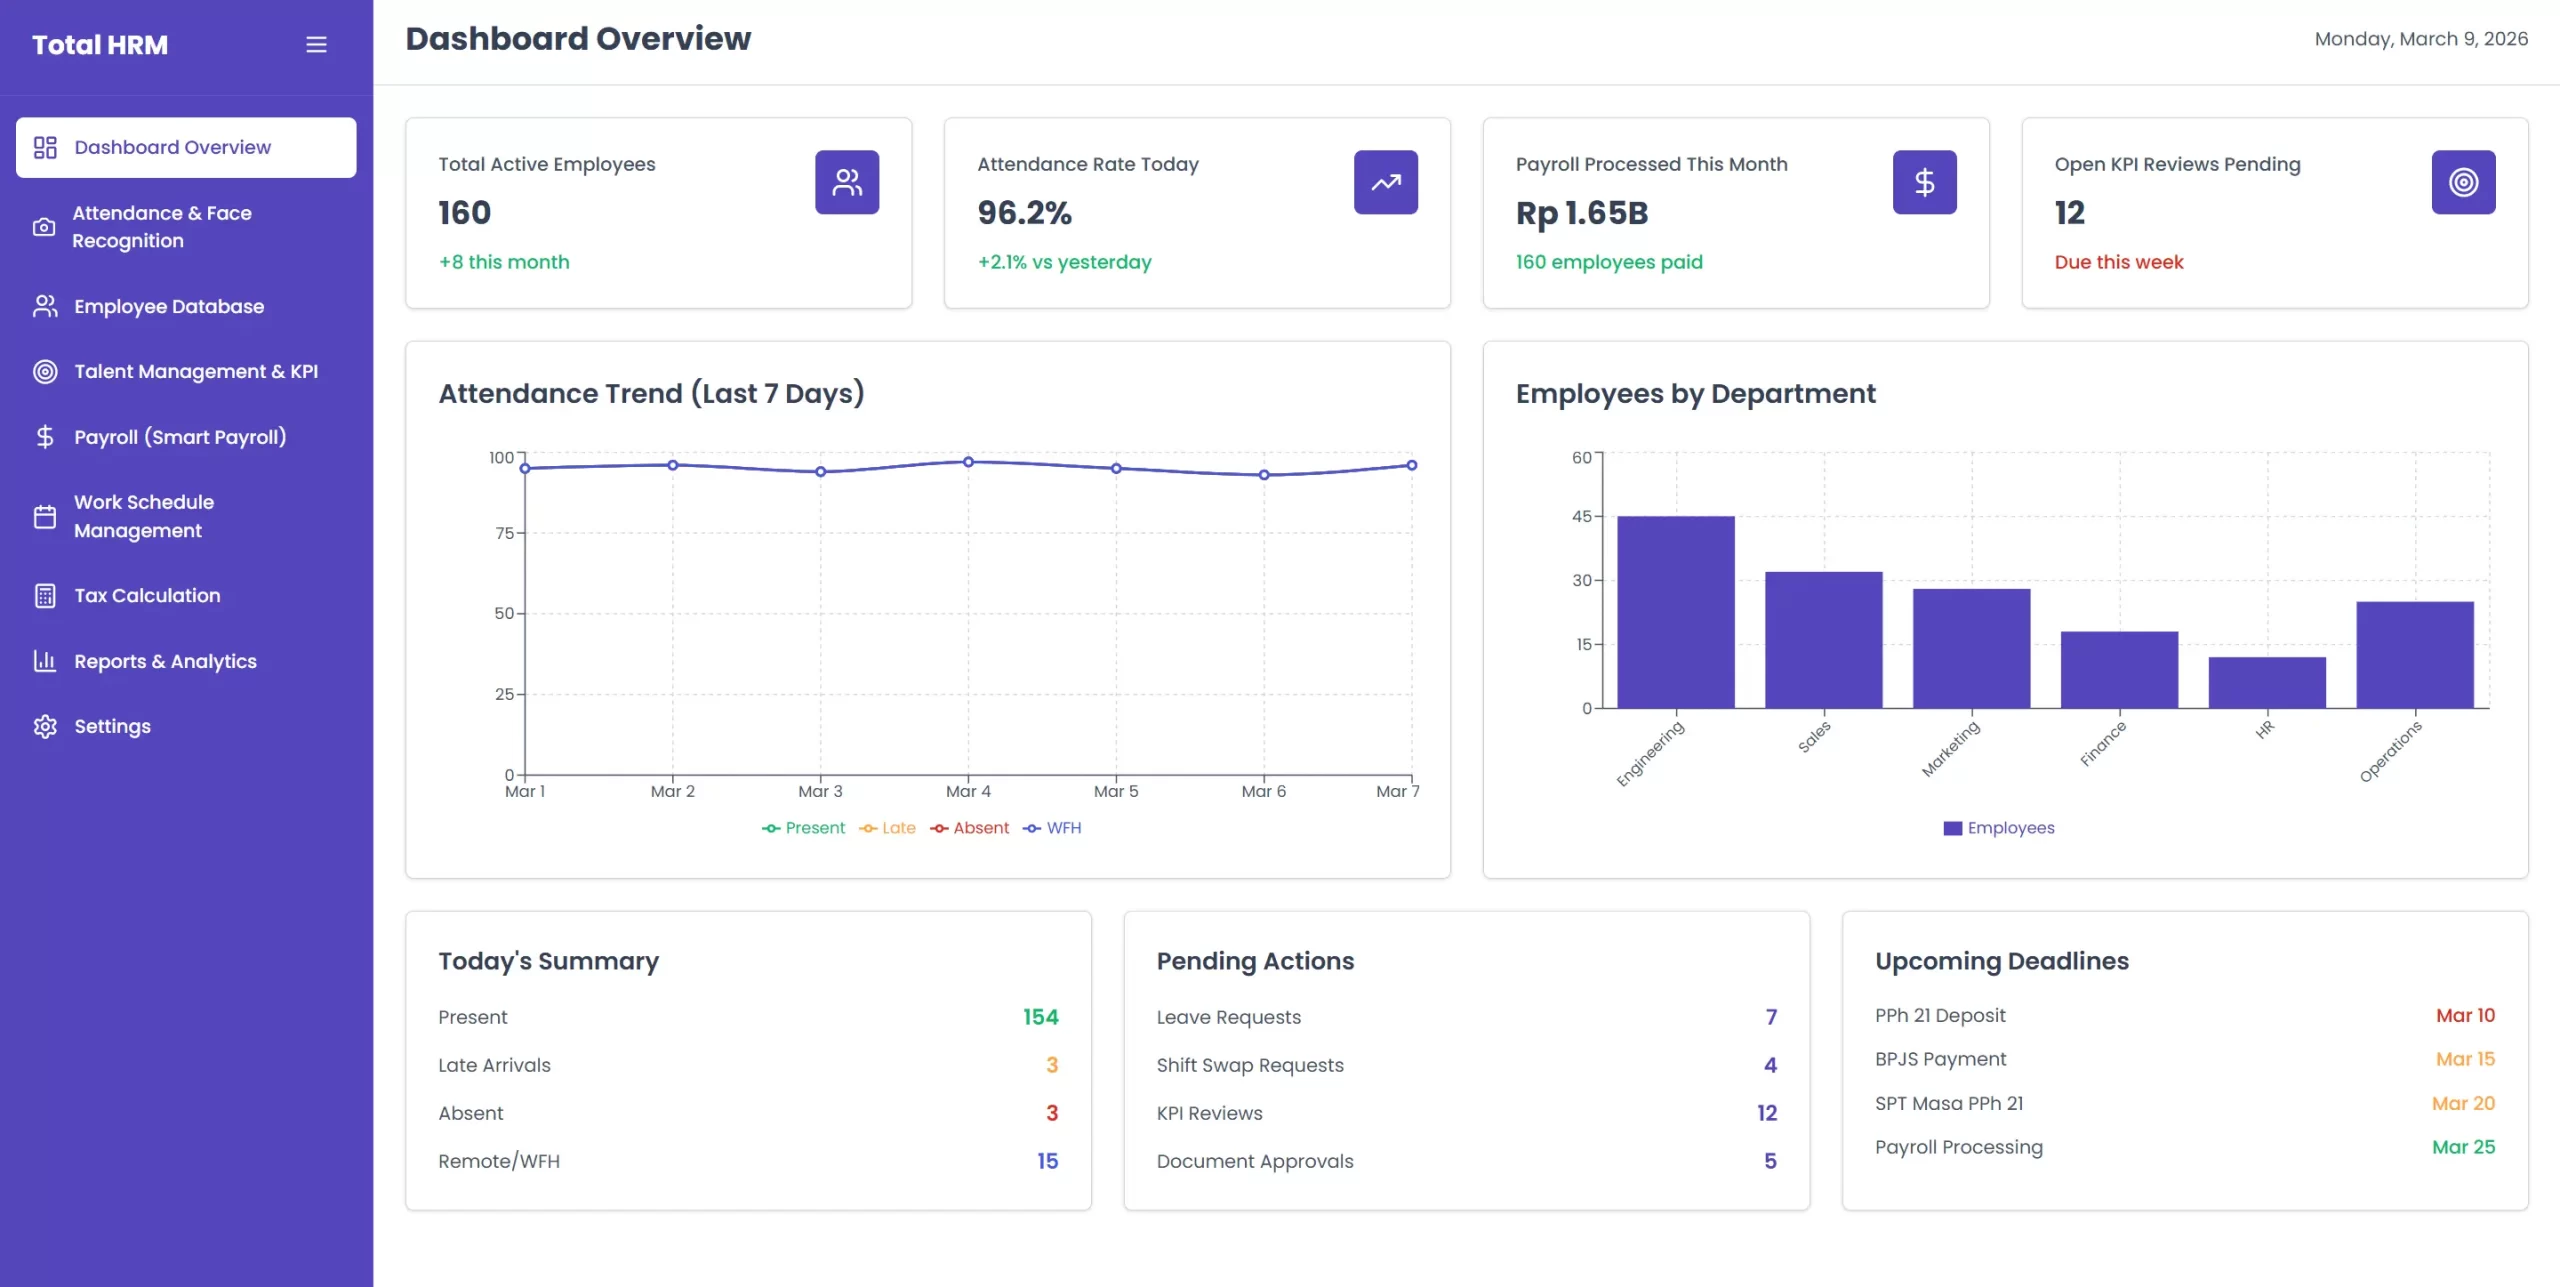
Task: Open the Employee Database menu item
Action: [169, 307]
